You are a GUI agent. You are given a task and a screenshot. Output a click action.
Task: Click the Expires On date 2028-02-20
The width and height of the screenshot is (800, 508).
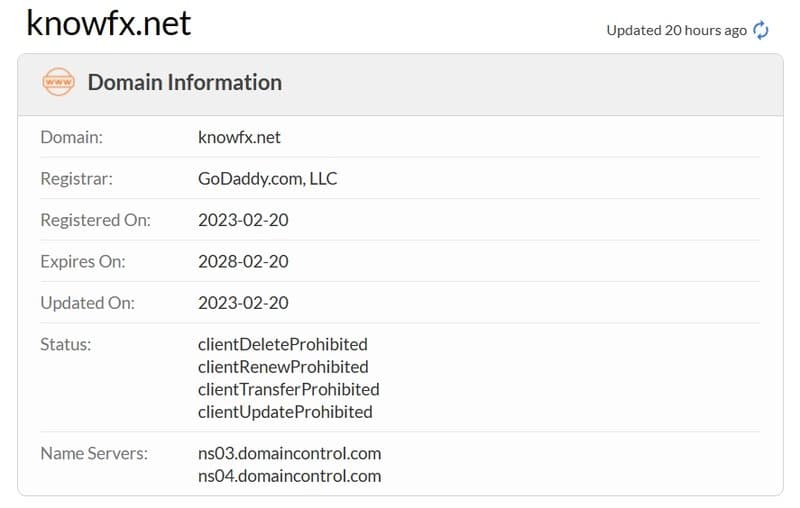tap(243, 261)
